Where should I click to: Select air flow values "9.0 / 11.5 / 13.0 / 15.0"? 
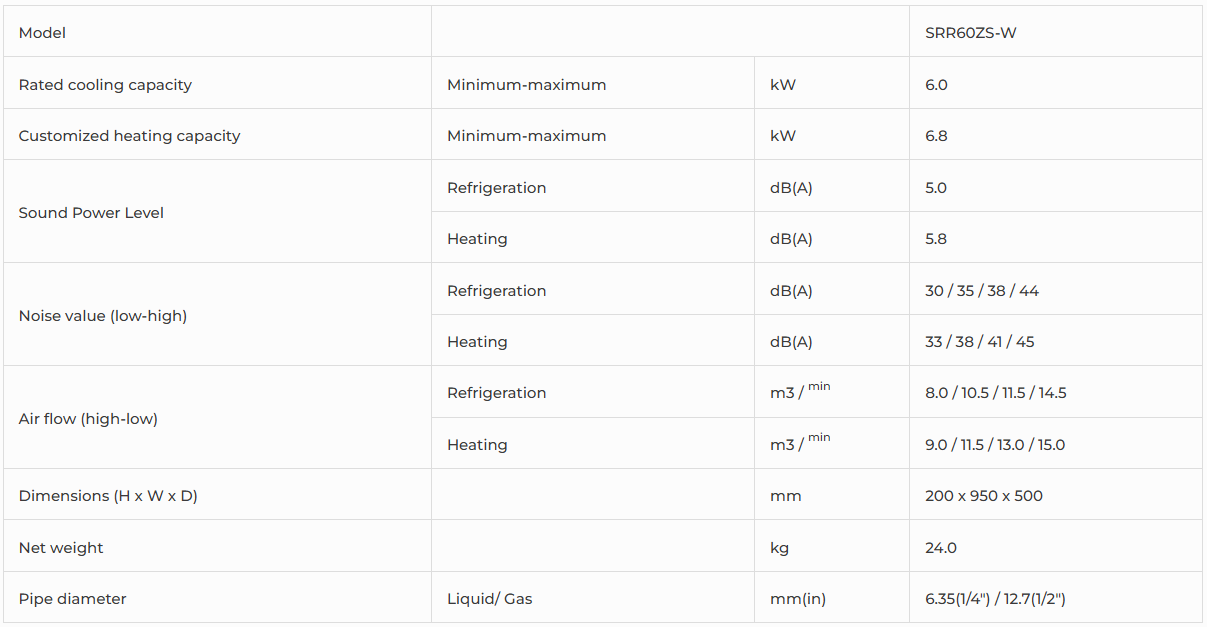tap(994, 445)
